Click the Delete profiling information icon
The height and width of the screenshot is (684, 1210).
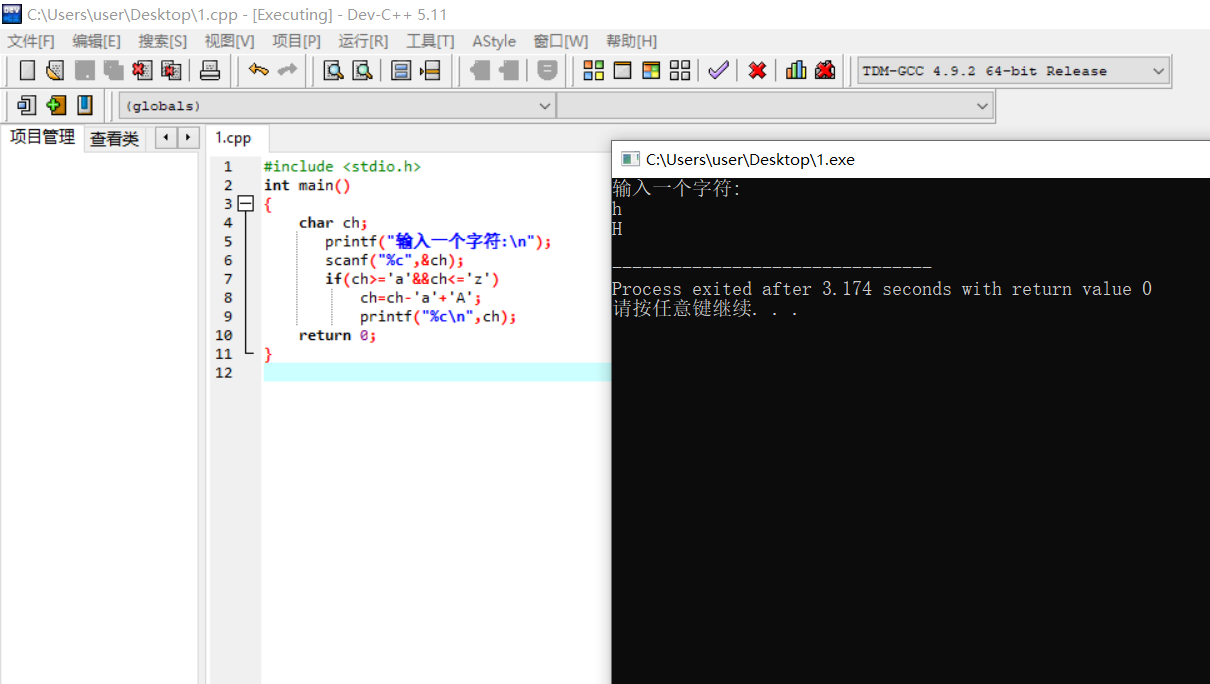pos(825,71)
